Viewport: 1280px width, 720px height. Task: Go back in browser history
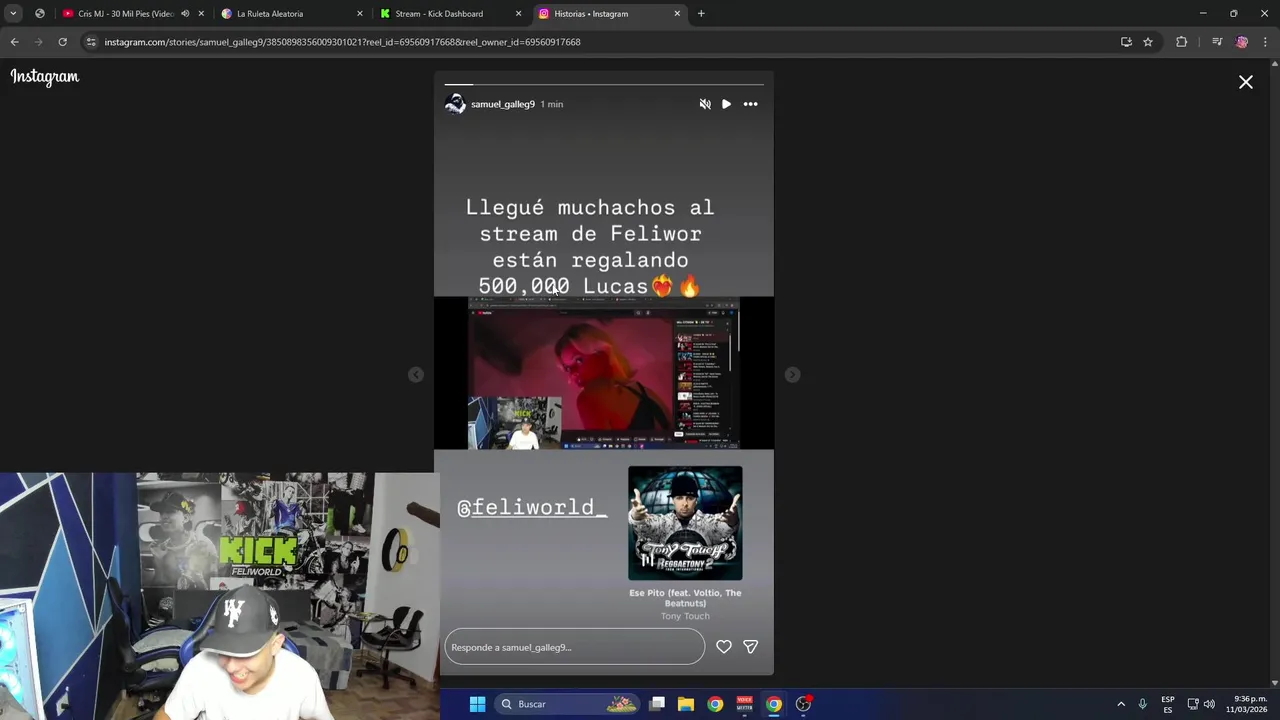[14, 42]
